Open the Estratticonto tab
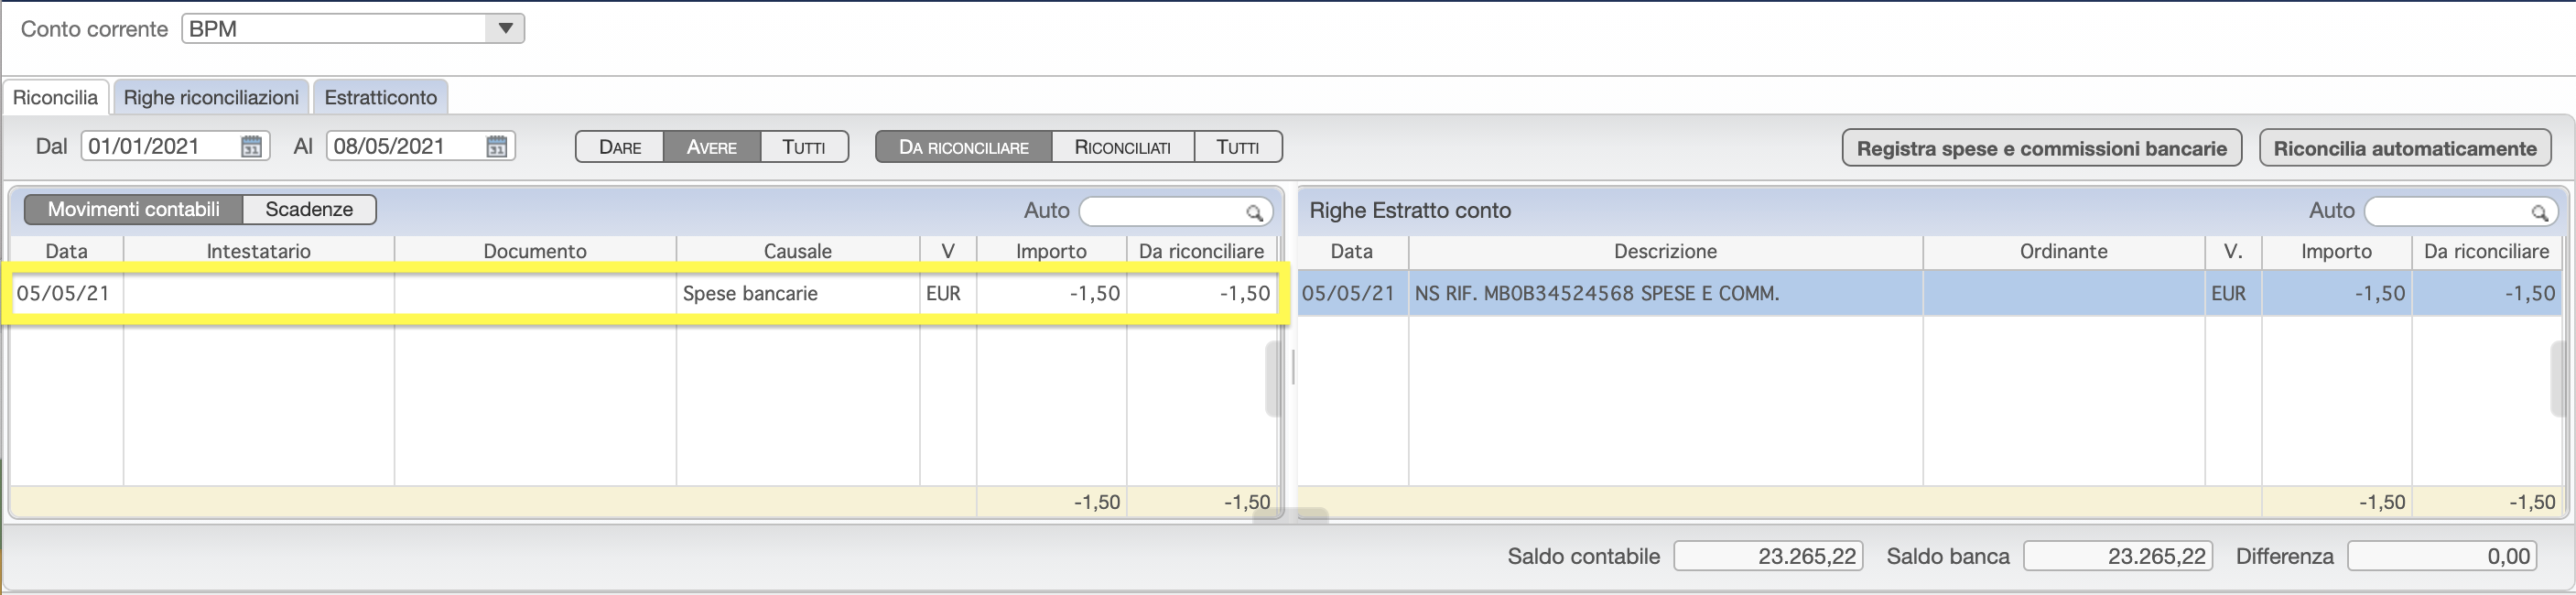 380,97
